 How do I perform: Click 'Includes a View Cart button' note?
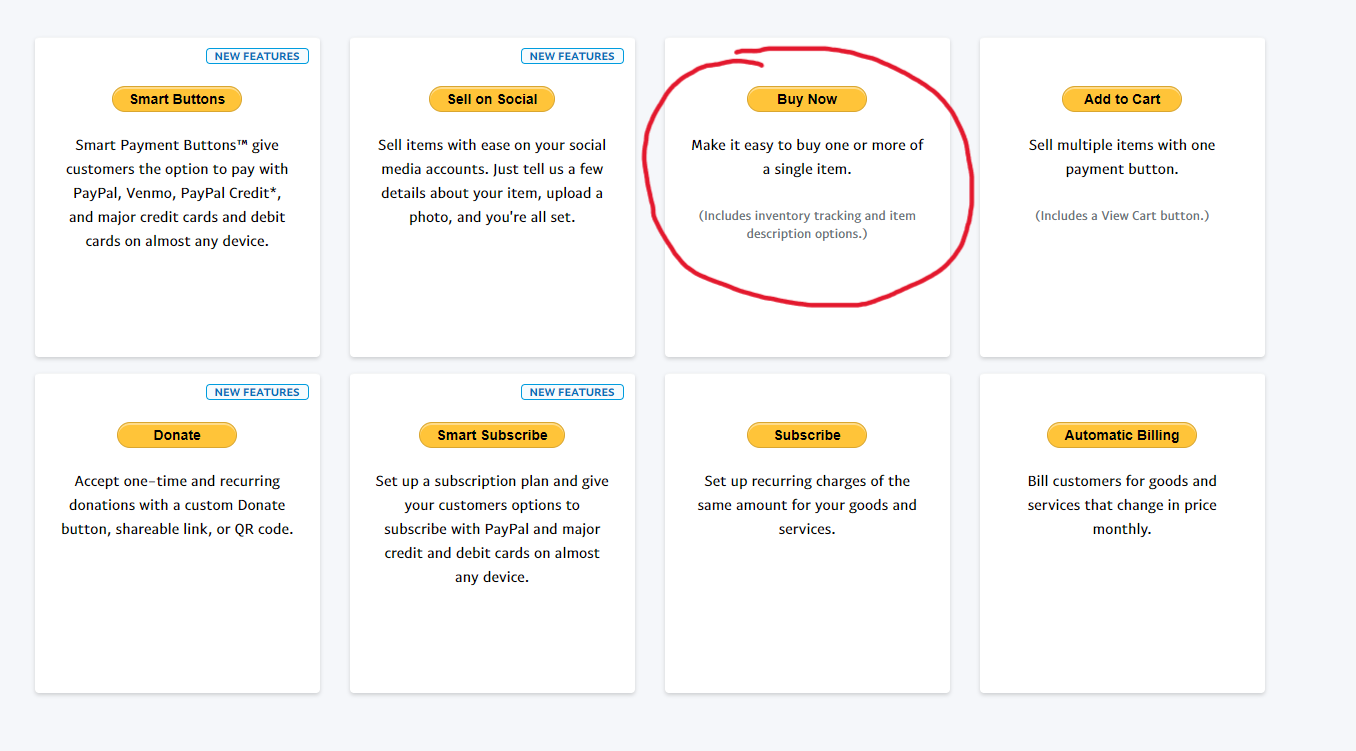[1122, 215]
